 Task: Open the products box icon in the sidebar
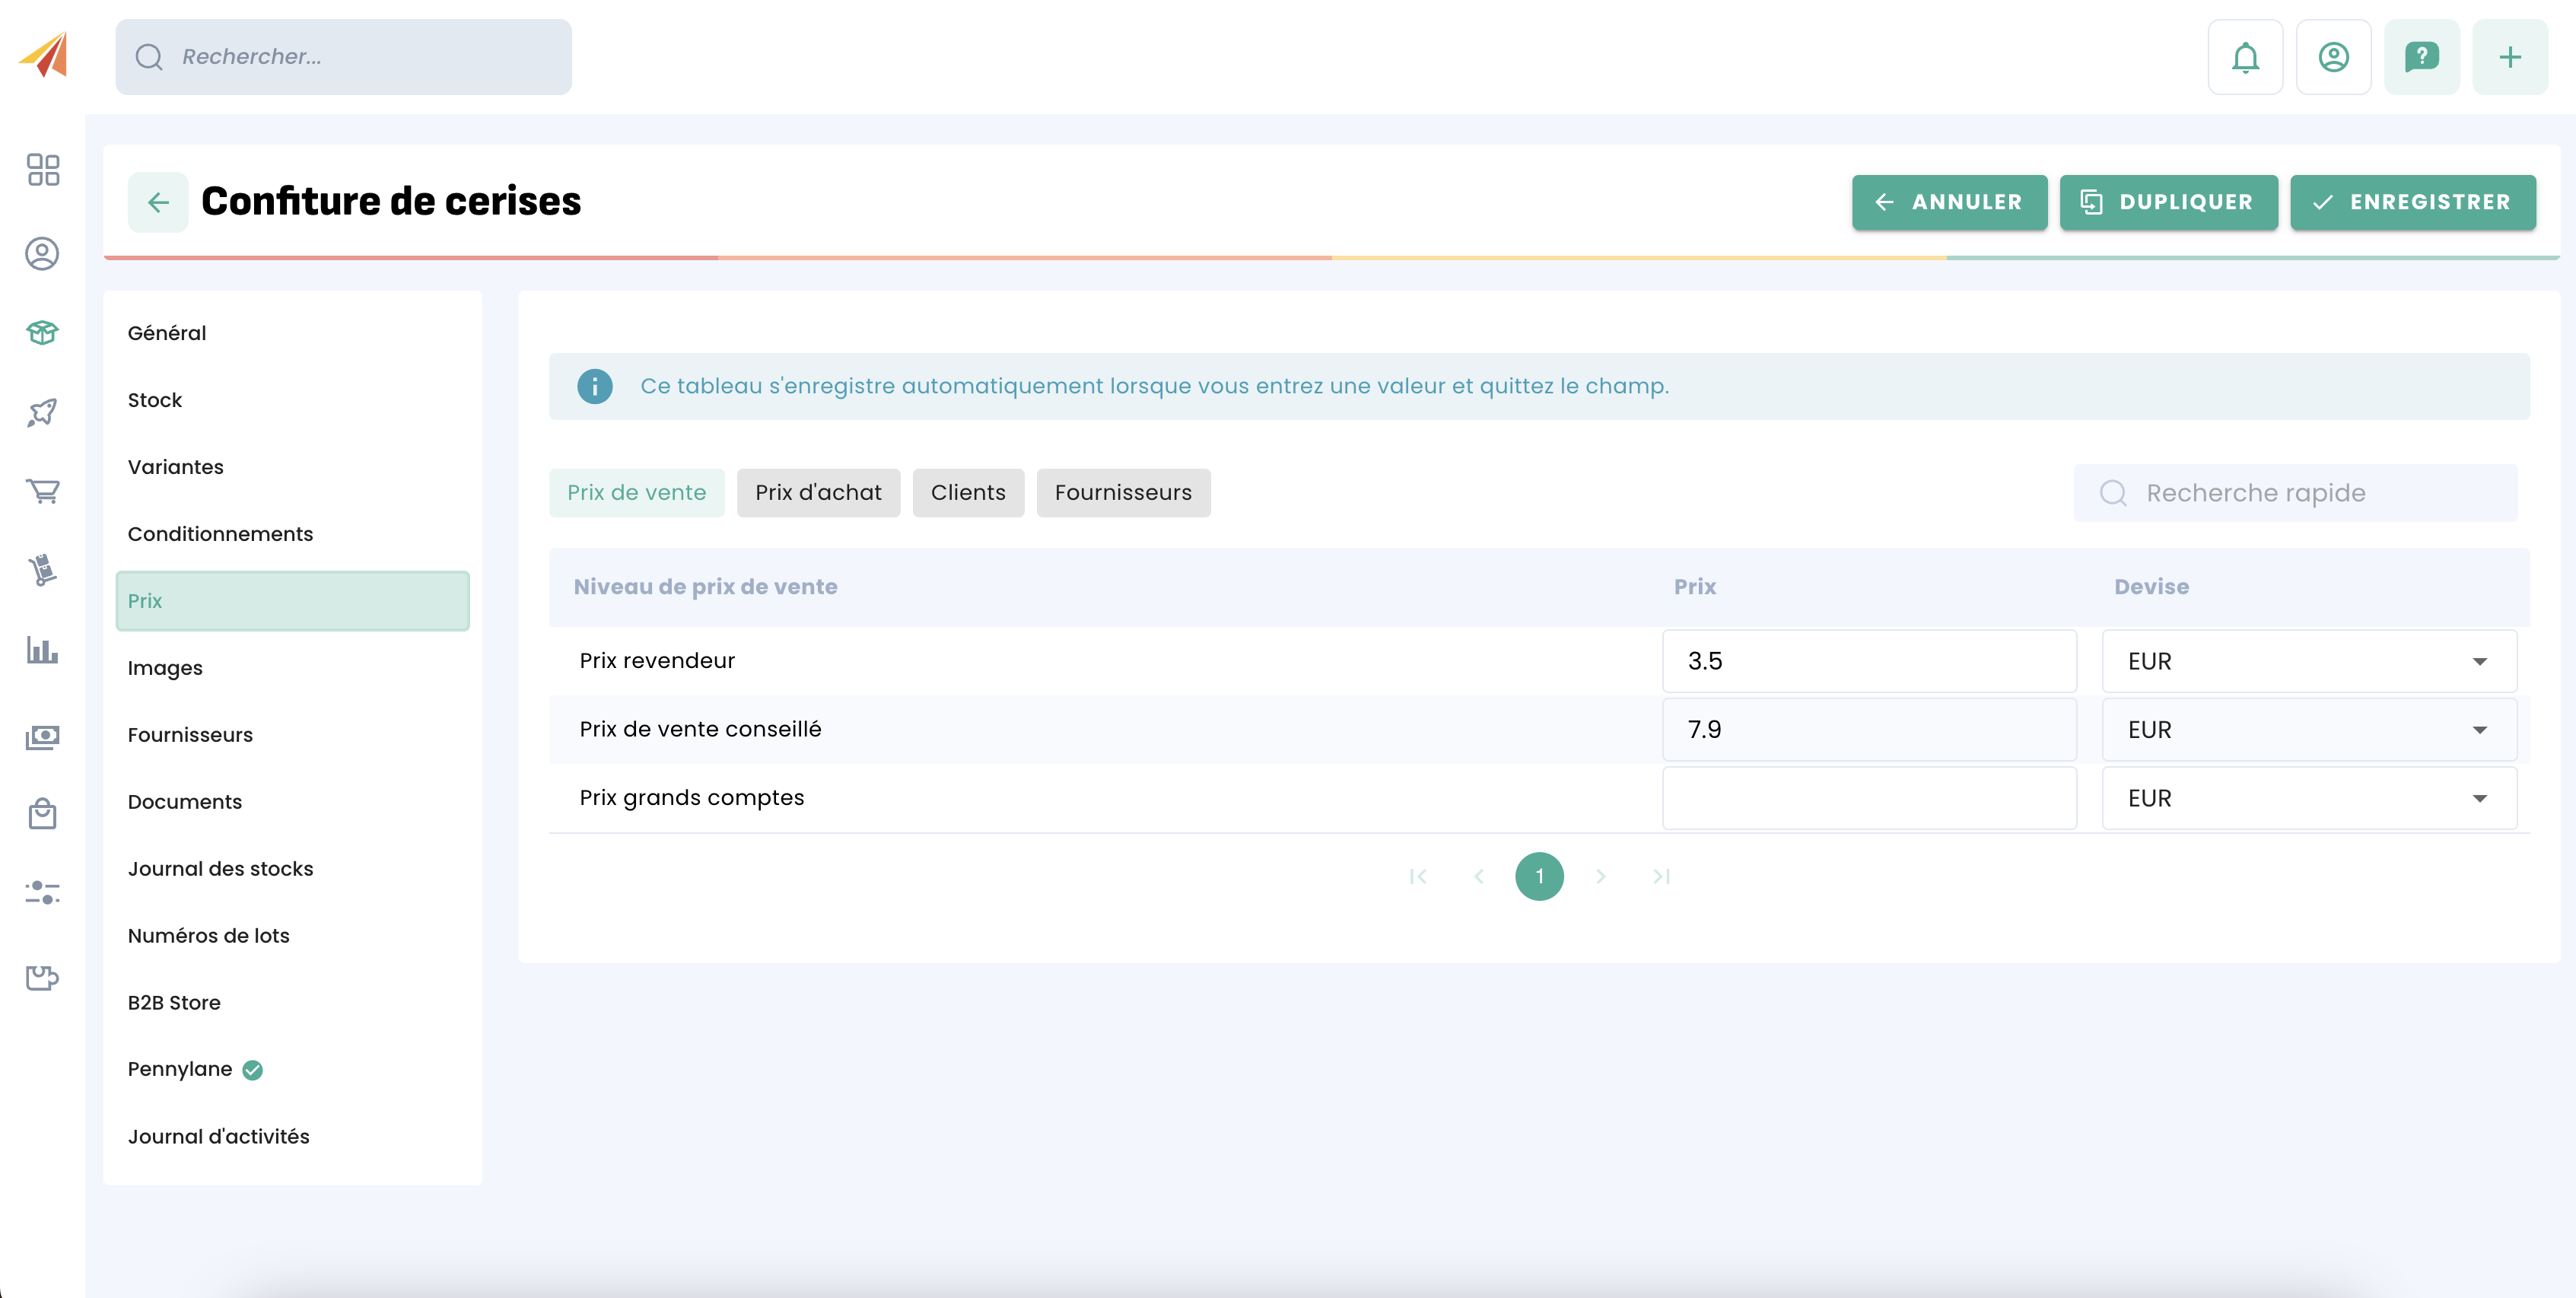(x=42, y=332)
